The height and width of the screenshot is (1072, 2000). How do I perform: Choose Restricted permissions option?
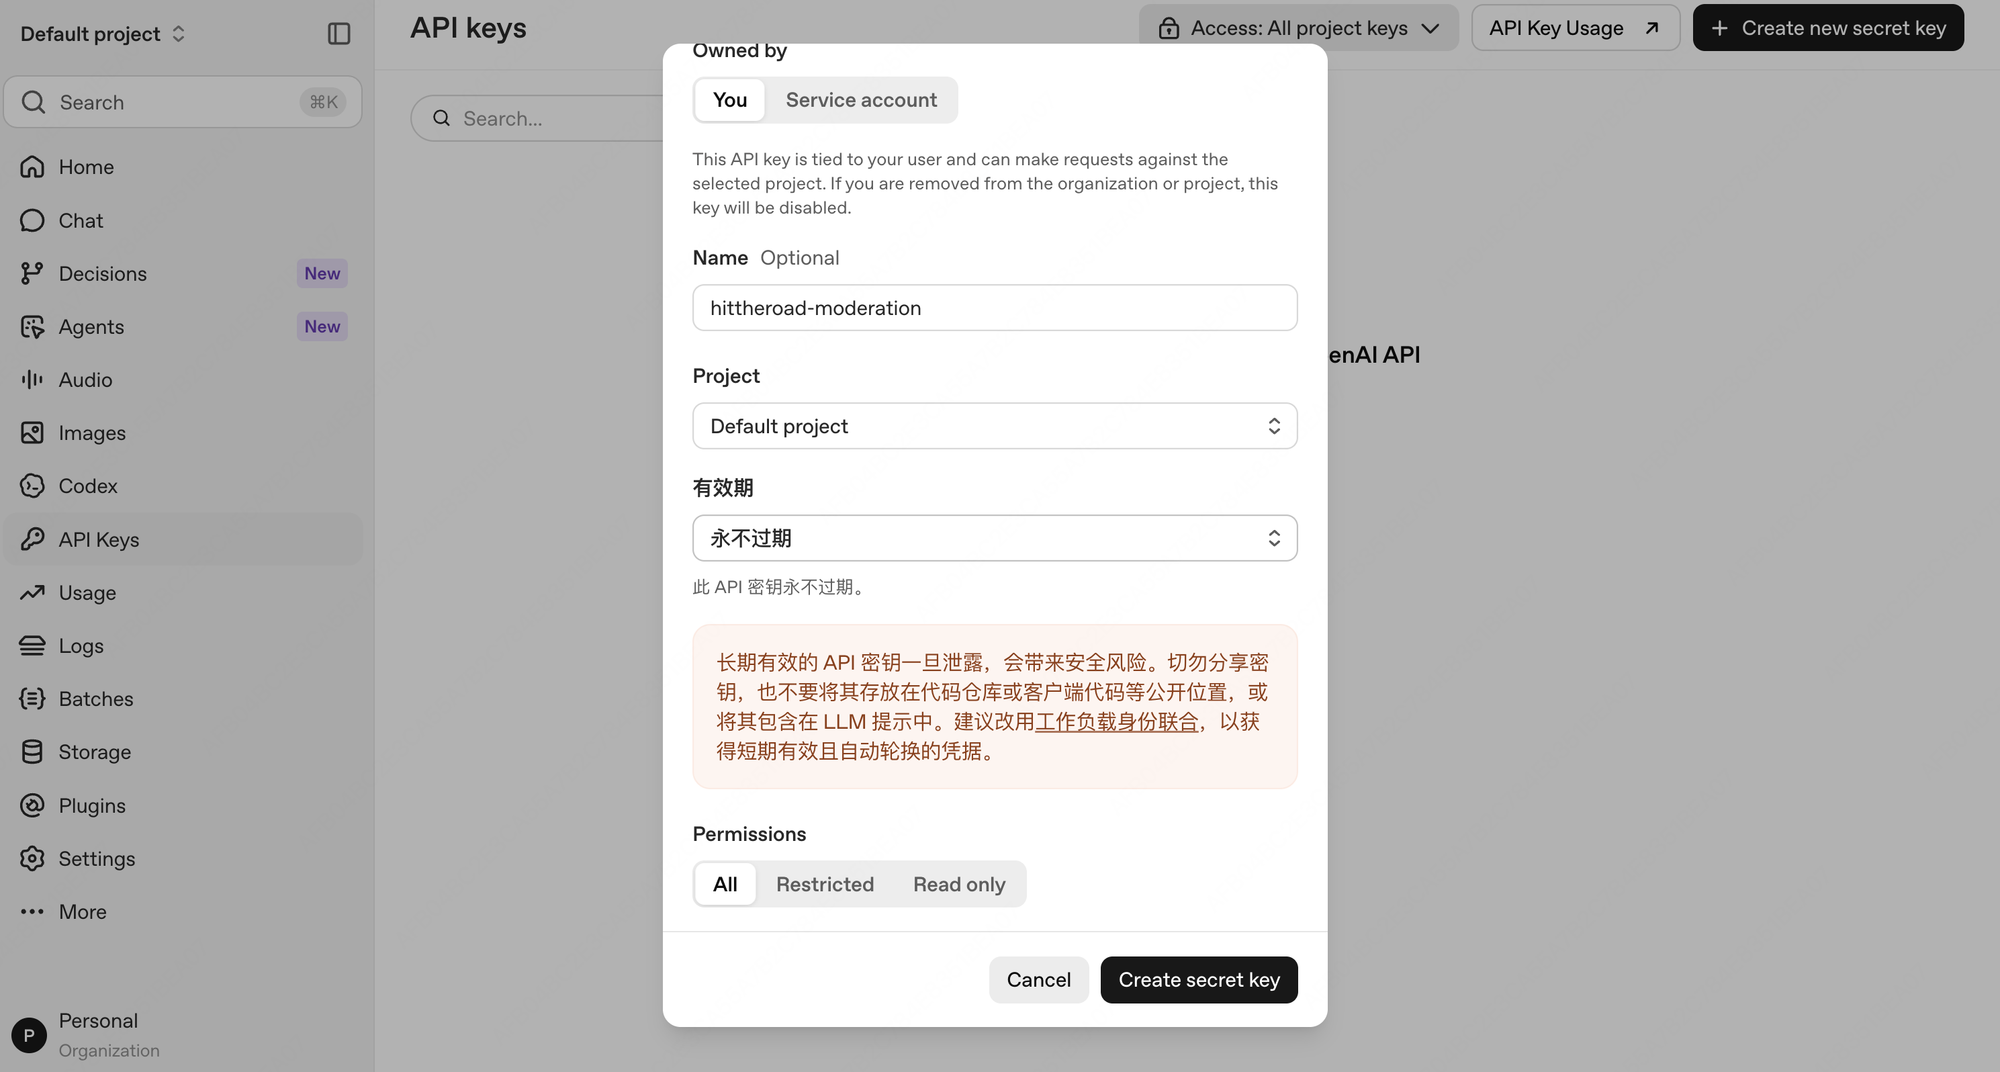point(825,884)
